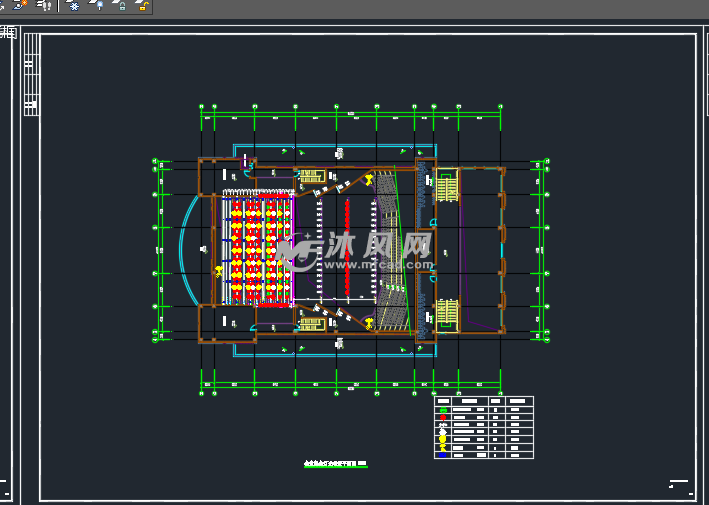Screen dimensions: 709x505
Task: Click the mark in bottom-right drawing corner
Action: (x=678, y=484)
